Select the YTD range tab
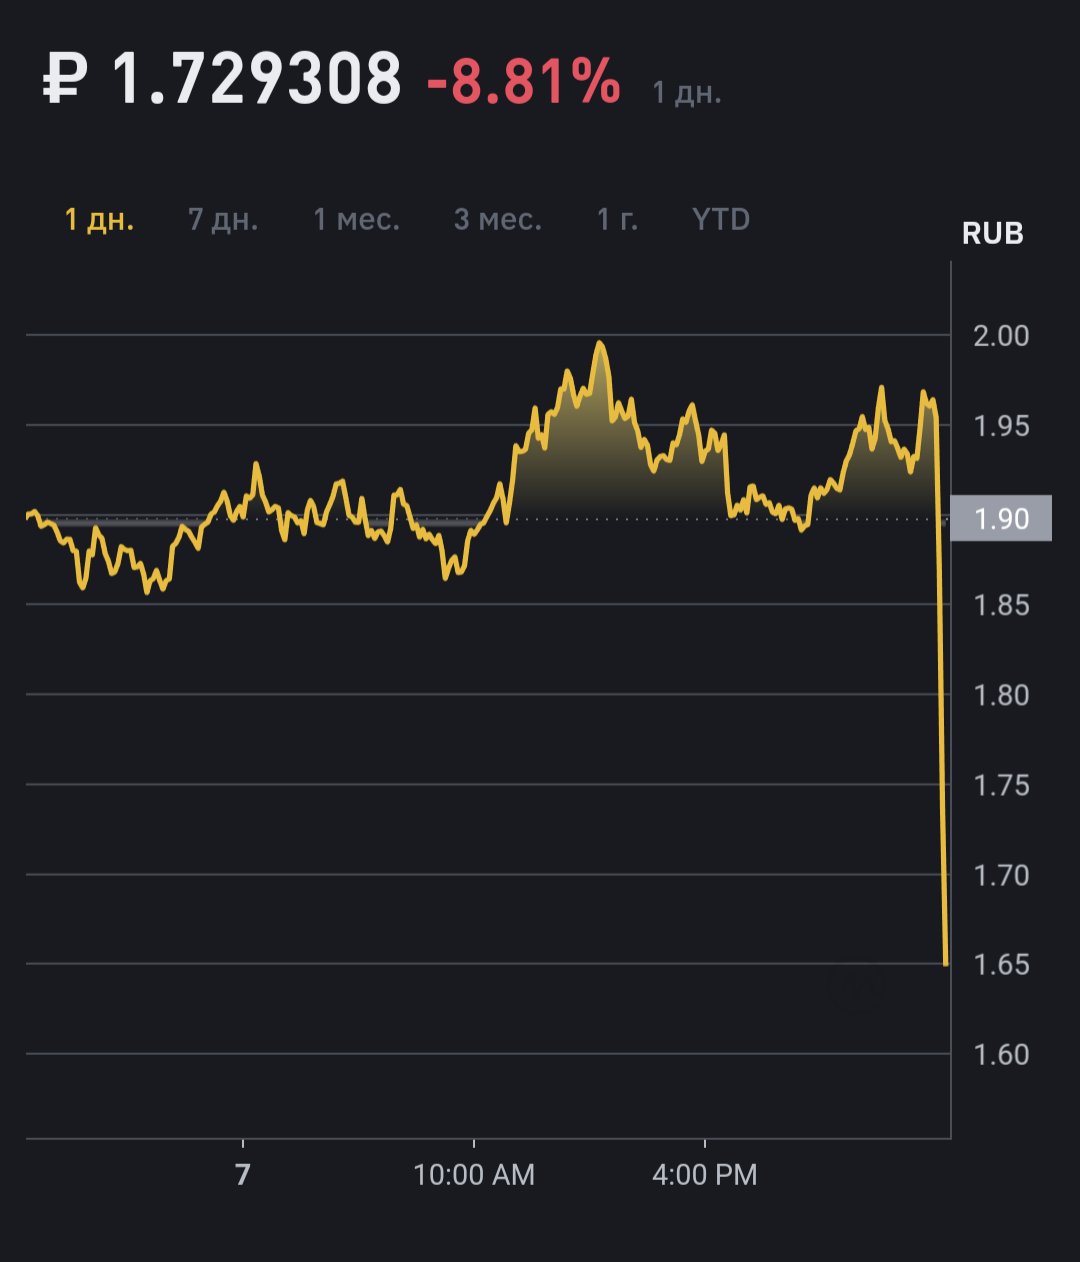Screen dimensions: 1080x1262 click(x=721, y=219)
